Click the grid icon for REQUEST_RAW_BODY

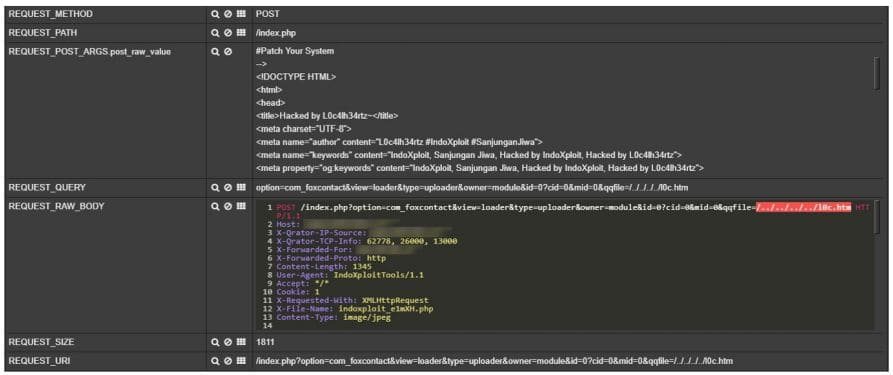tap(240, 206)
